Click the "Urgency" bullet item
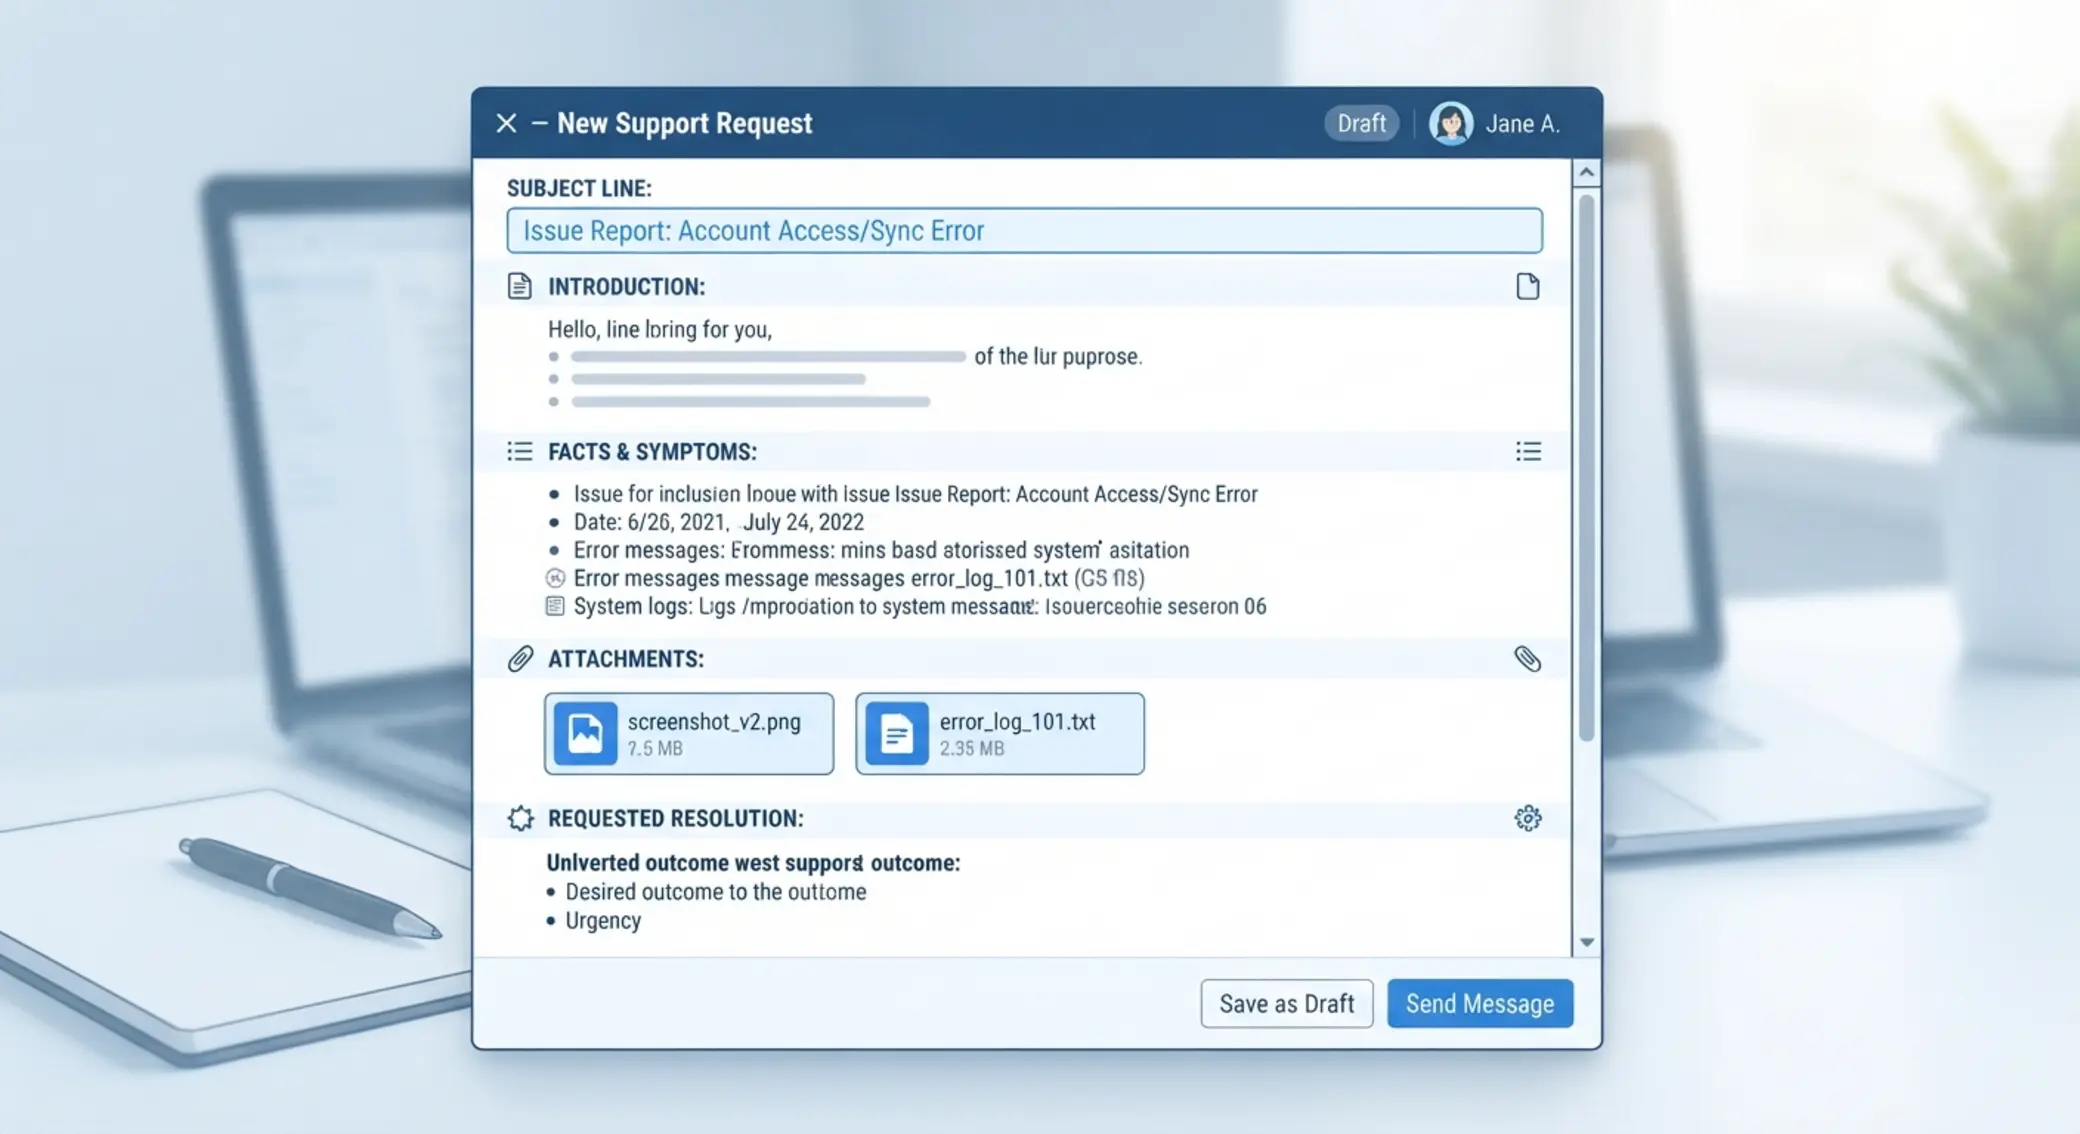The height and width of the screenshot is (1134, 2080). (x=603, y=921)
